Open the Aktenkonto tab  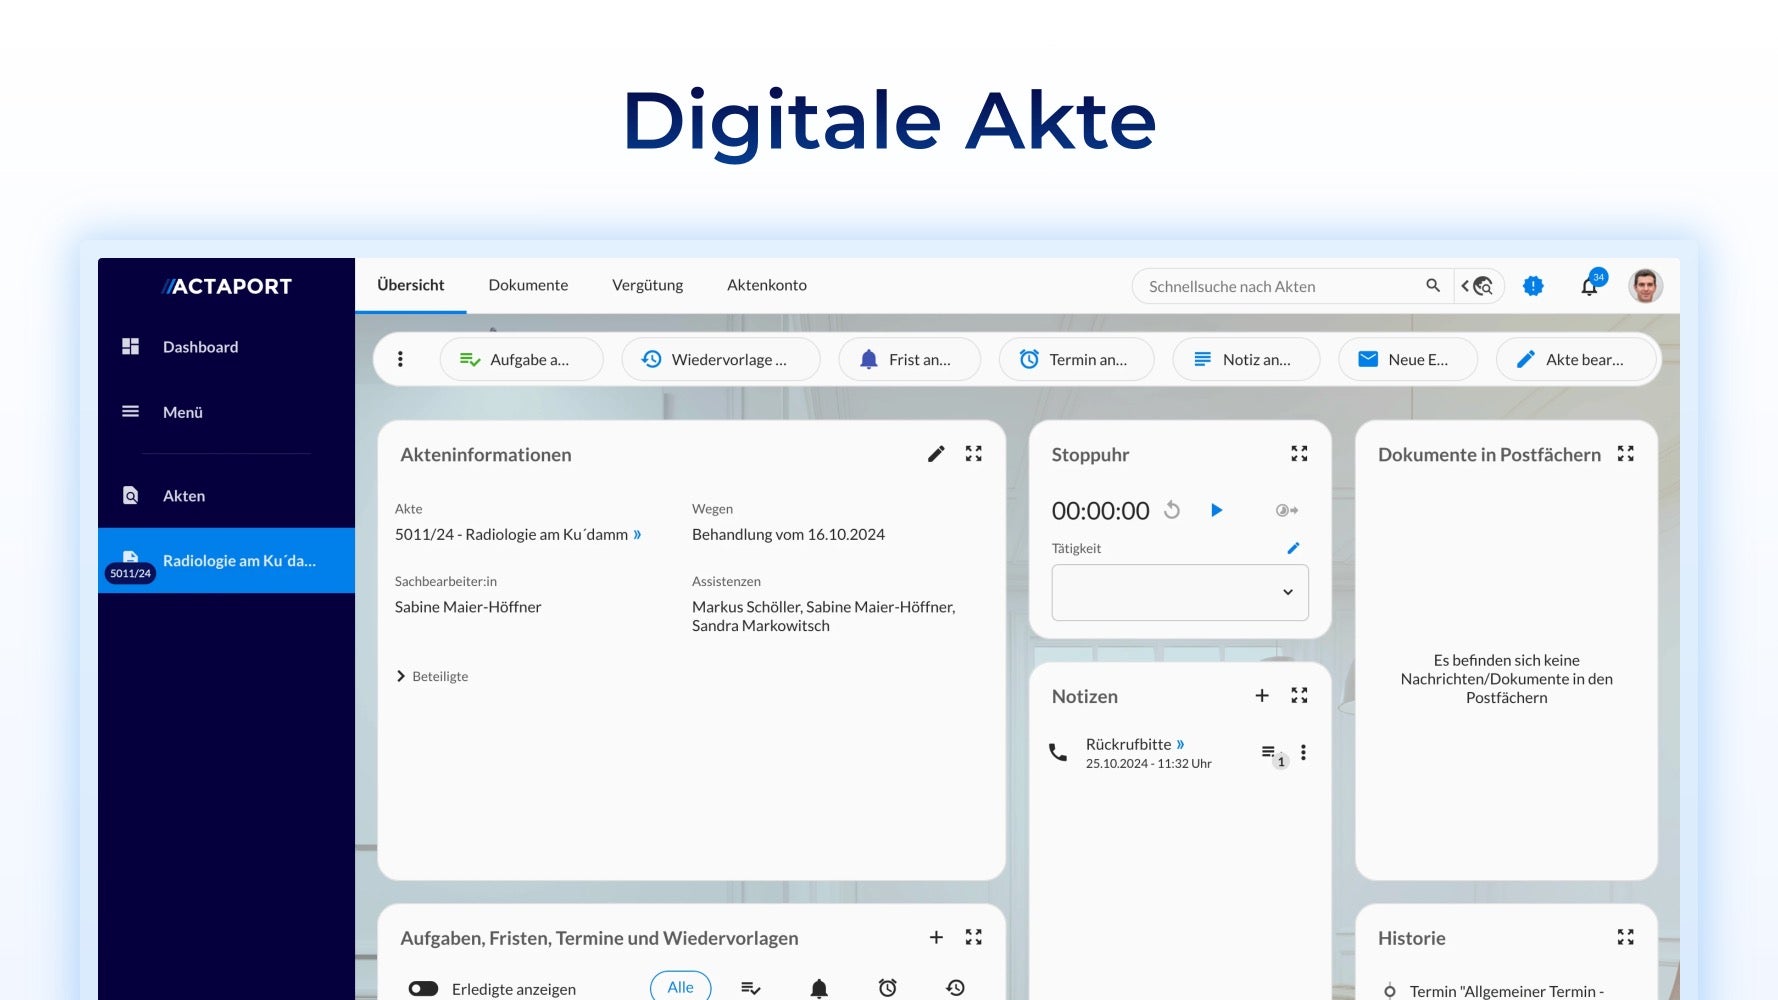pyautogui.click(x=766, y=285)
